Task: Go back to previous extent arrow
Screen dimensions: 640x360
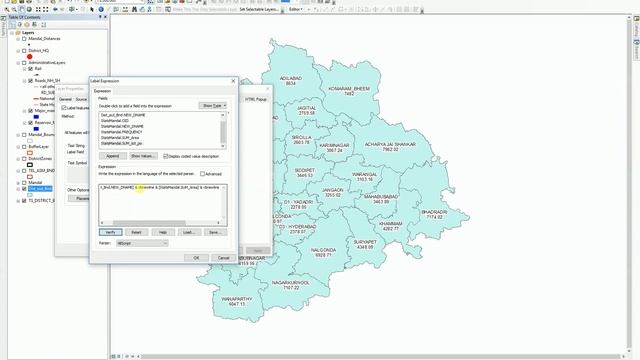Action: [x=55, y=9]
